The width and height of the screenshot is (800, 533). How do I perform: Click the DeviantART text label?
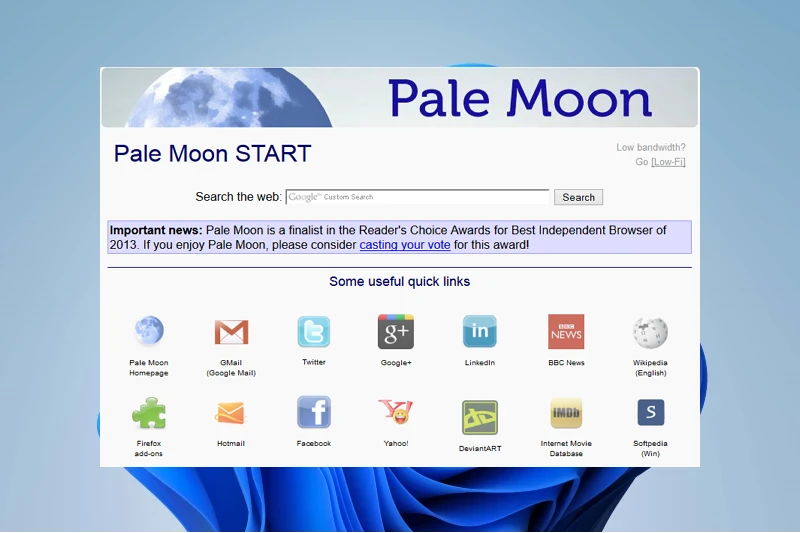480,448
